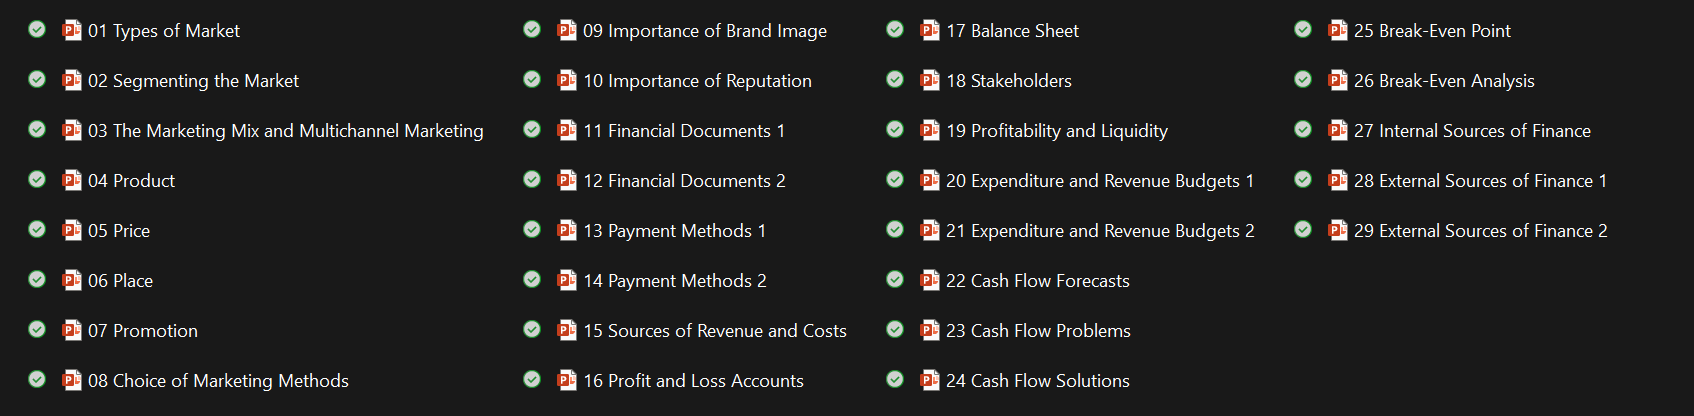
Task: Click PowerPoint icon beside 14 Payment Methods 2
Action: click(567, 280)
